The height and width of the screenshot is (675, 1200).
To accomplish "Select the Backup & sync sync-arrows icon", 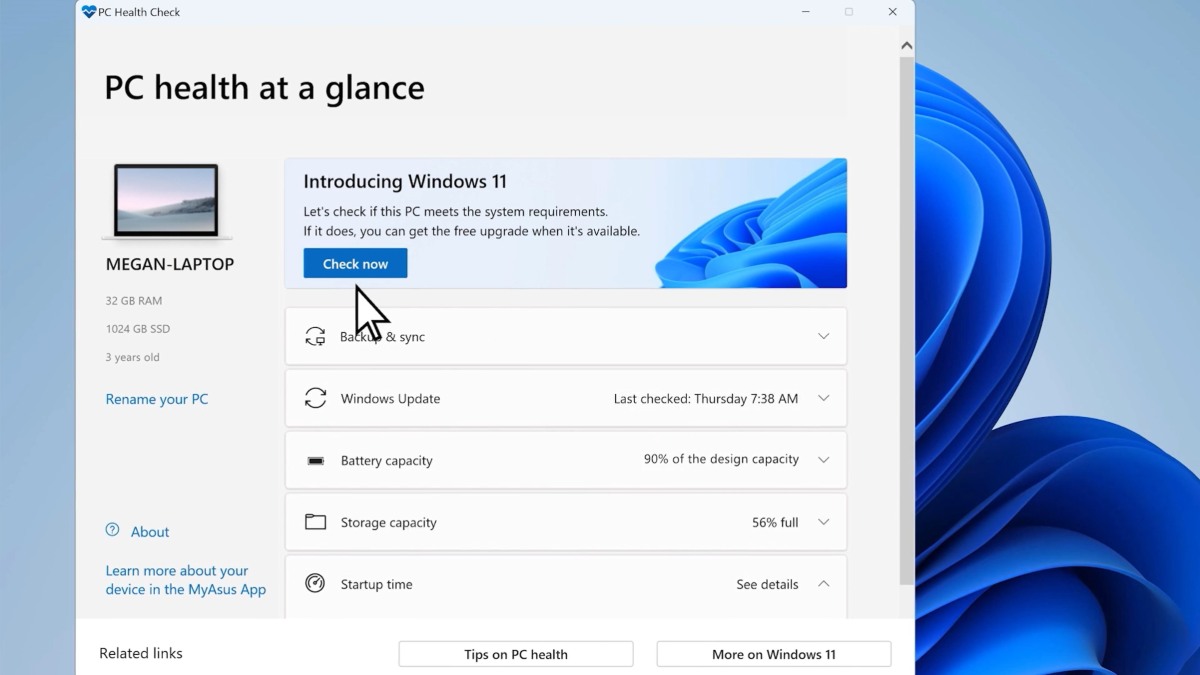I will 315,336.
